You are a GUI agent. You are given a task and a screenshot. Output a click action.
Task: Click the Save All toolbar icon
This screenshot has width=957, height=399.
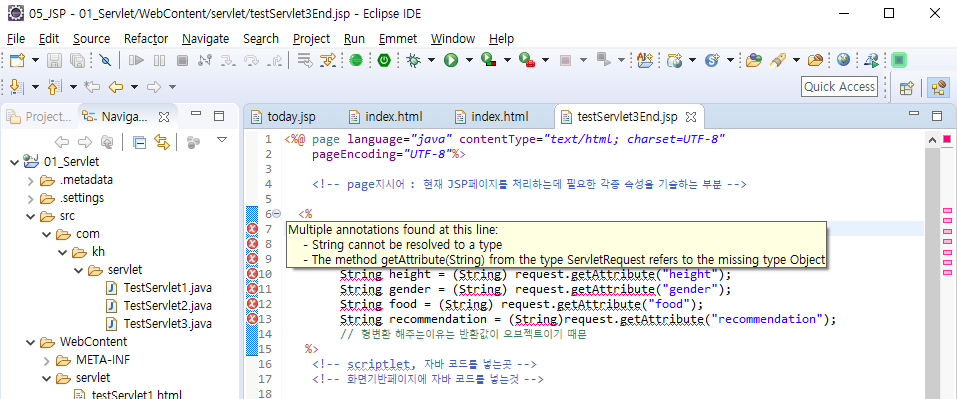point(78,60)
